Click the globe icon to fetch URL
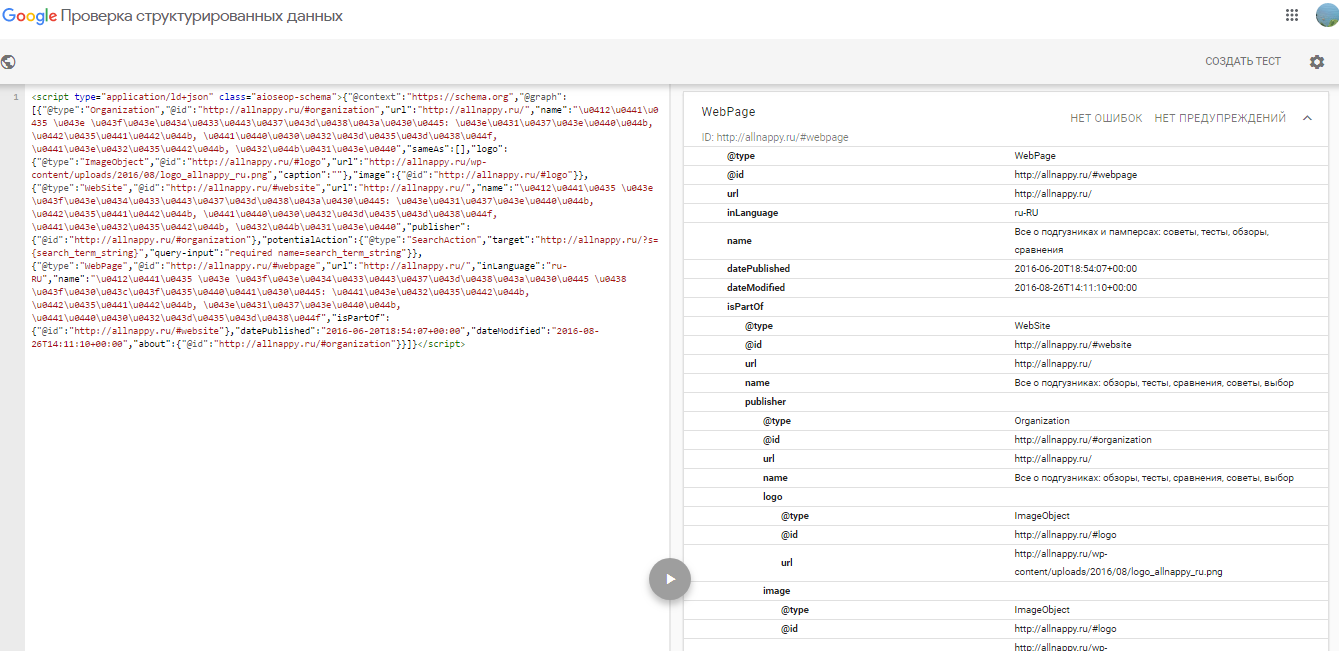Screen dimensions: 1339x651 click(x=9, y=61)
